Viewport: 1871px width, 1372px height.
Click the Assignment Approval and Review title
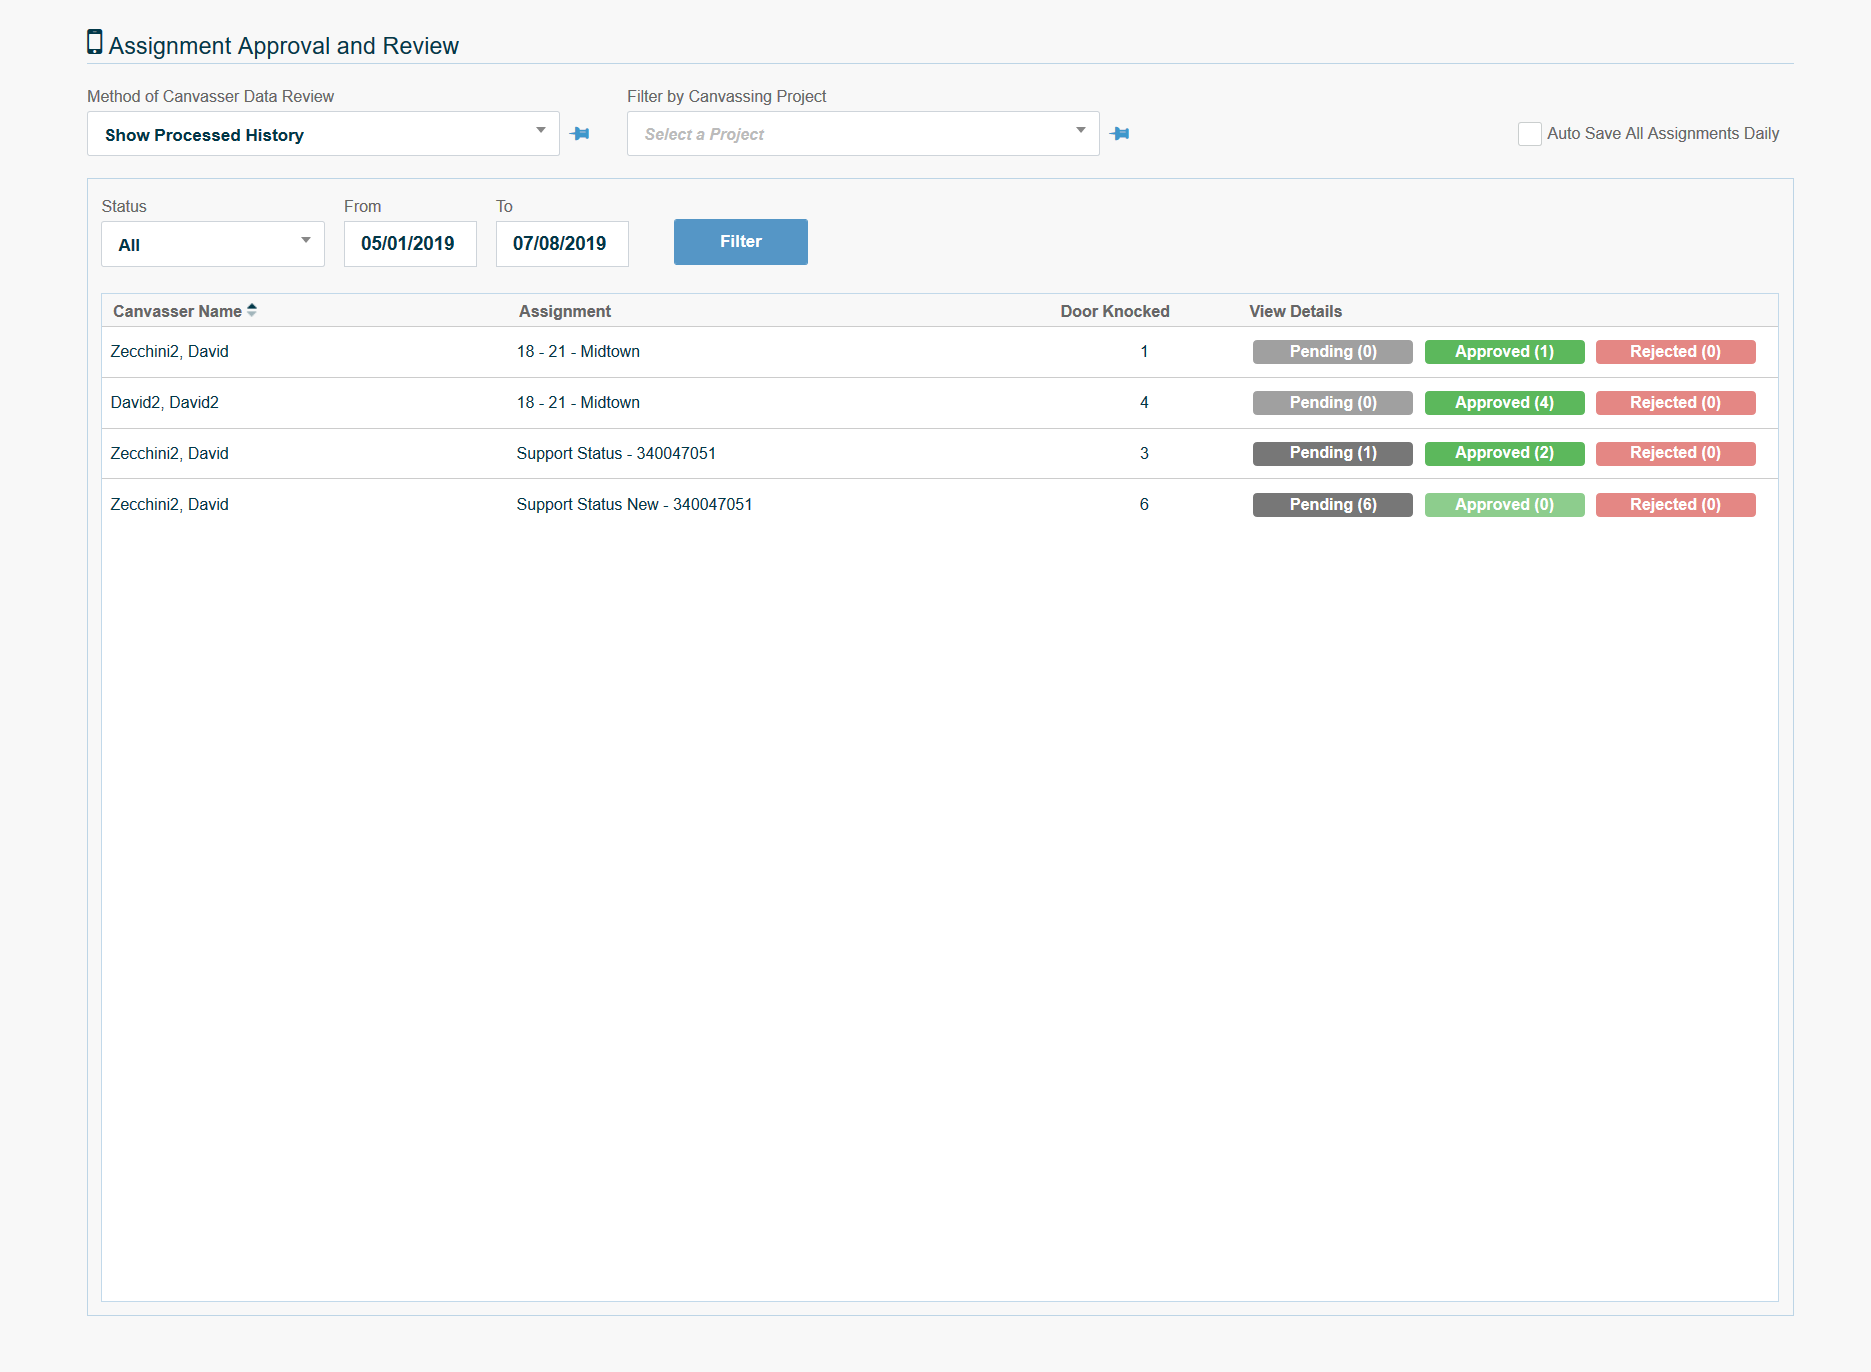point(284,46)
